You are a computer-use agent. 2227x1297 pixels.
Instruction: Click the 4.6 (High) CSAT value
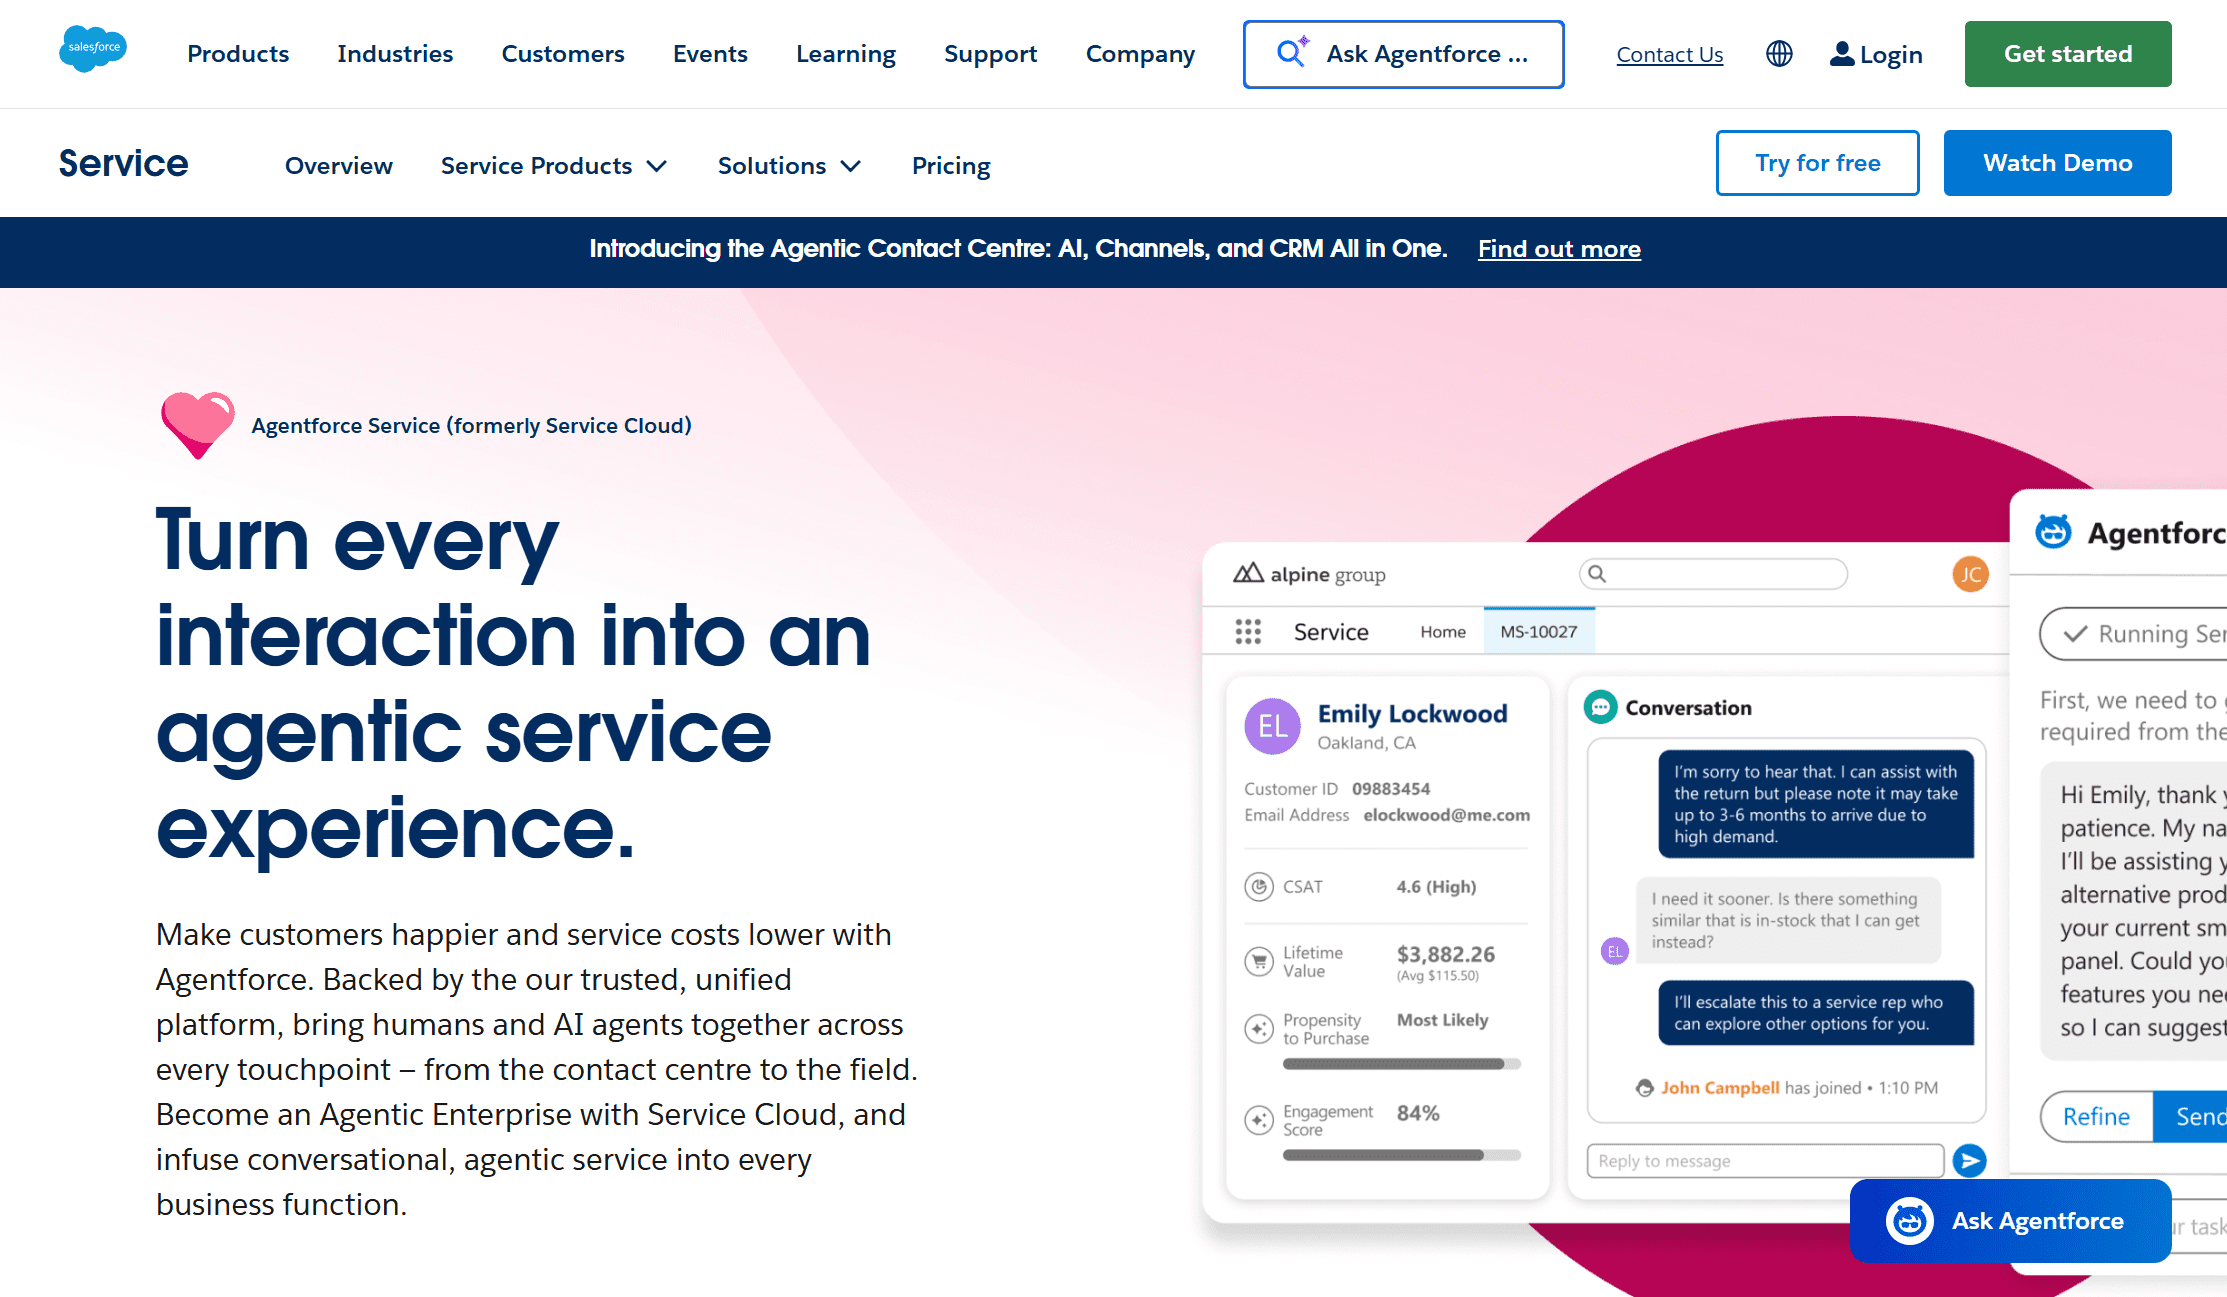1436,887
